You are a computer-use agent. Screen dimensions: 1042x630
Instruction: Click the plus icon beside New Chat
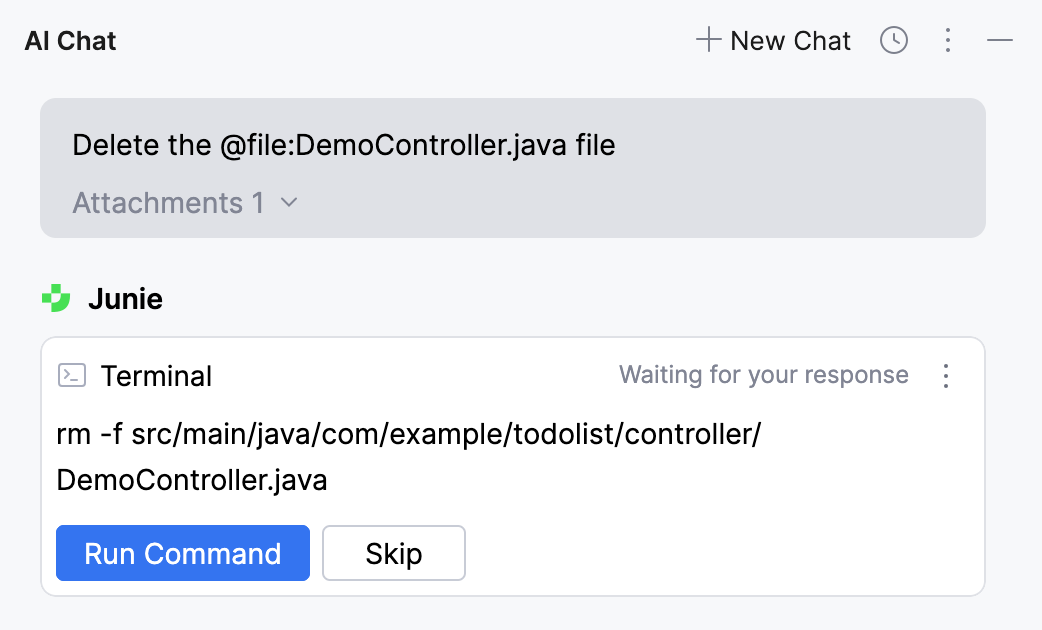tap(708, 40)
